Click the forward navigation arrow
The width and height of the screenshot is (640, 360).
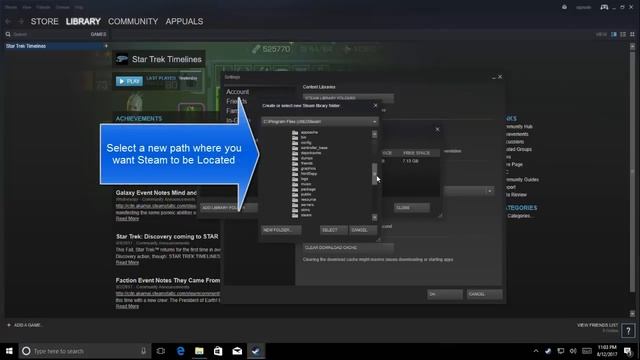pyautogui.click(x=20, y=21)
